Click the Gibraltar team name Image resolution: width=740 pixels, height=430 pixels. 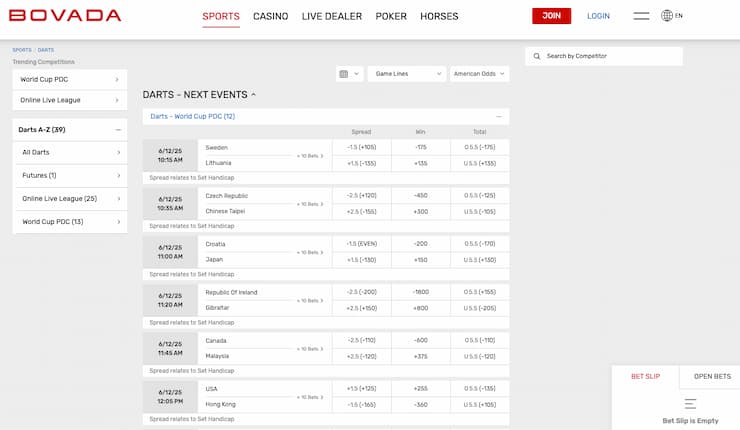(217, 308)
